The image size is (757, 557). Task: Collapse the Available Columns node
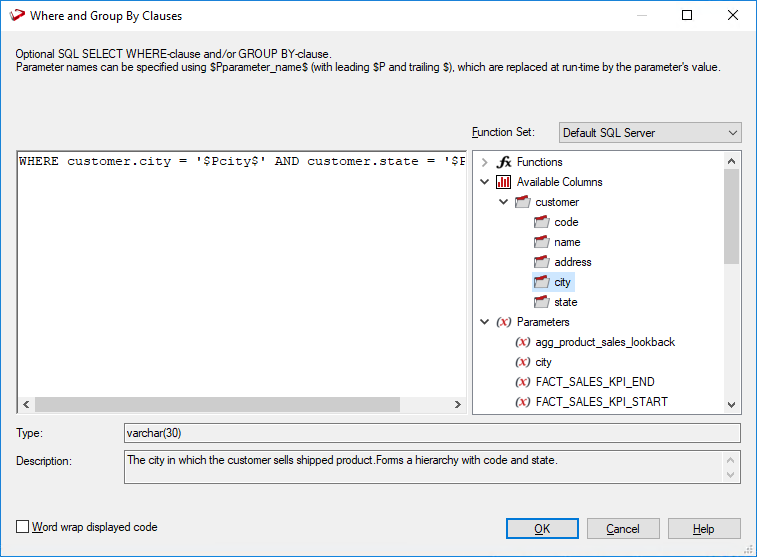[485, 182]
